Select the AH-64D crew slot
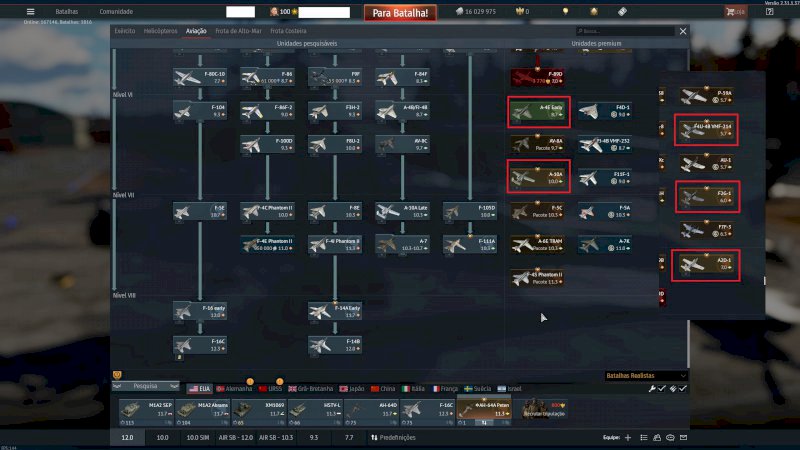 (x=371, y=412)
